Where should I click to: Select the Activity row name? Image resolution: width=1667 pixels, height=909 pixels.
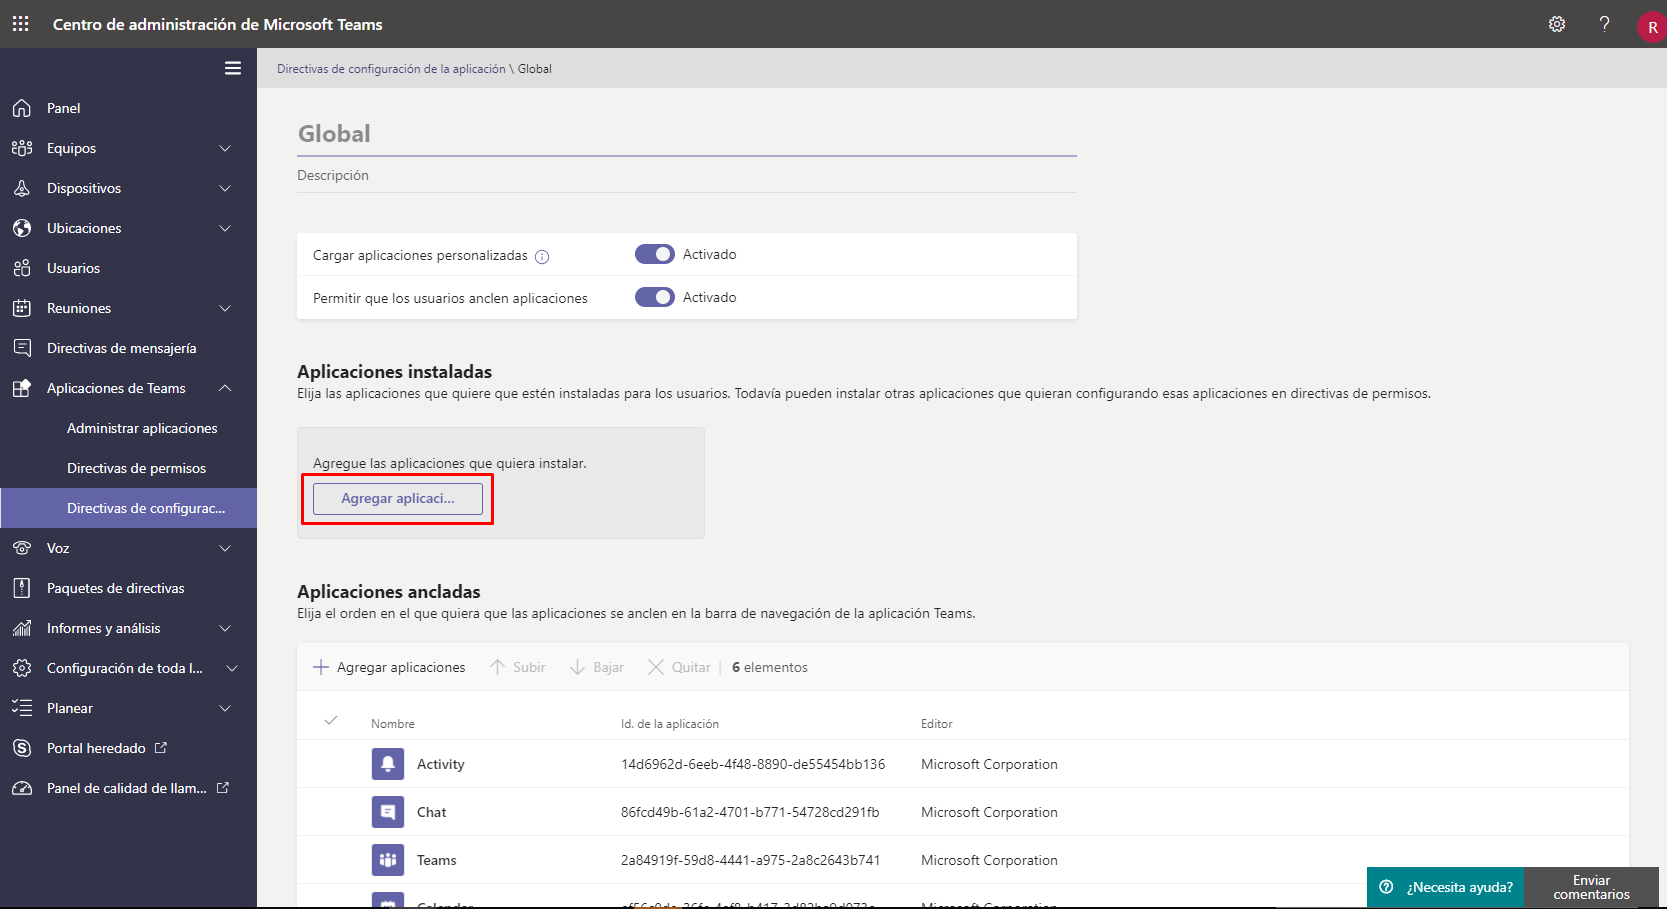click(x=441, y=764)
